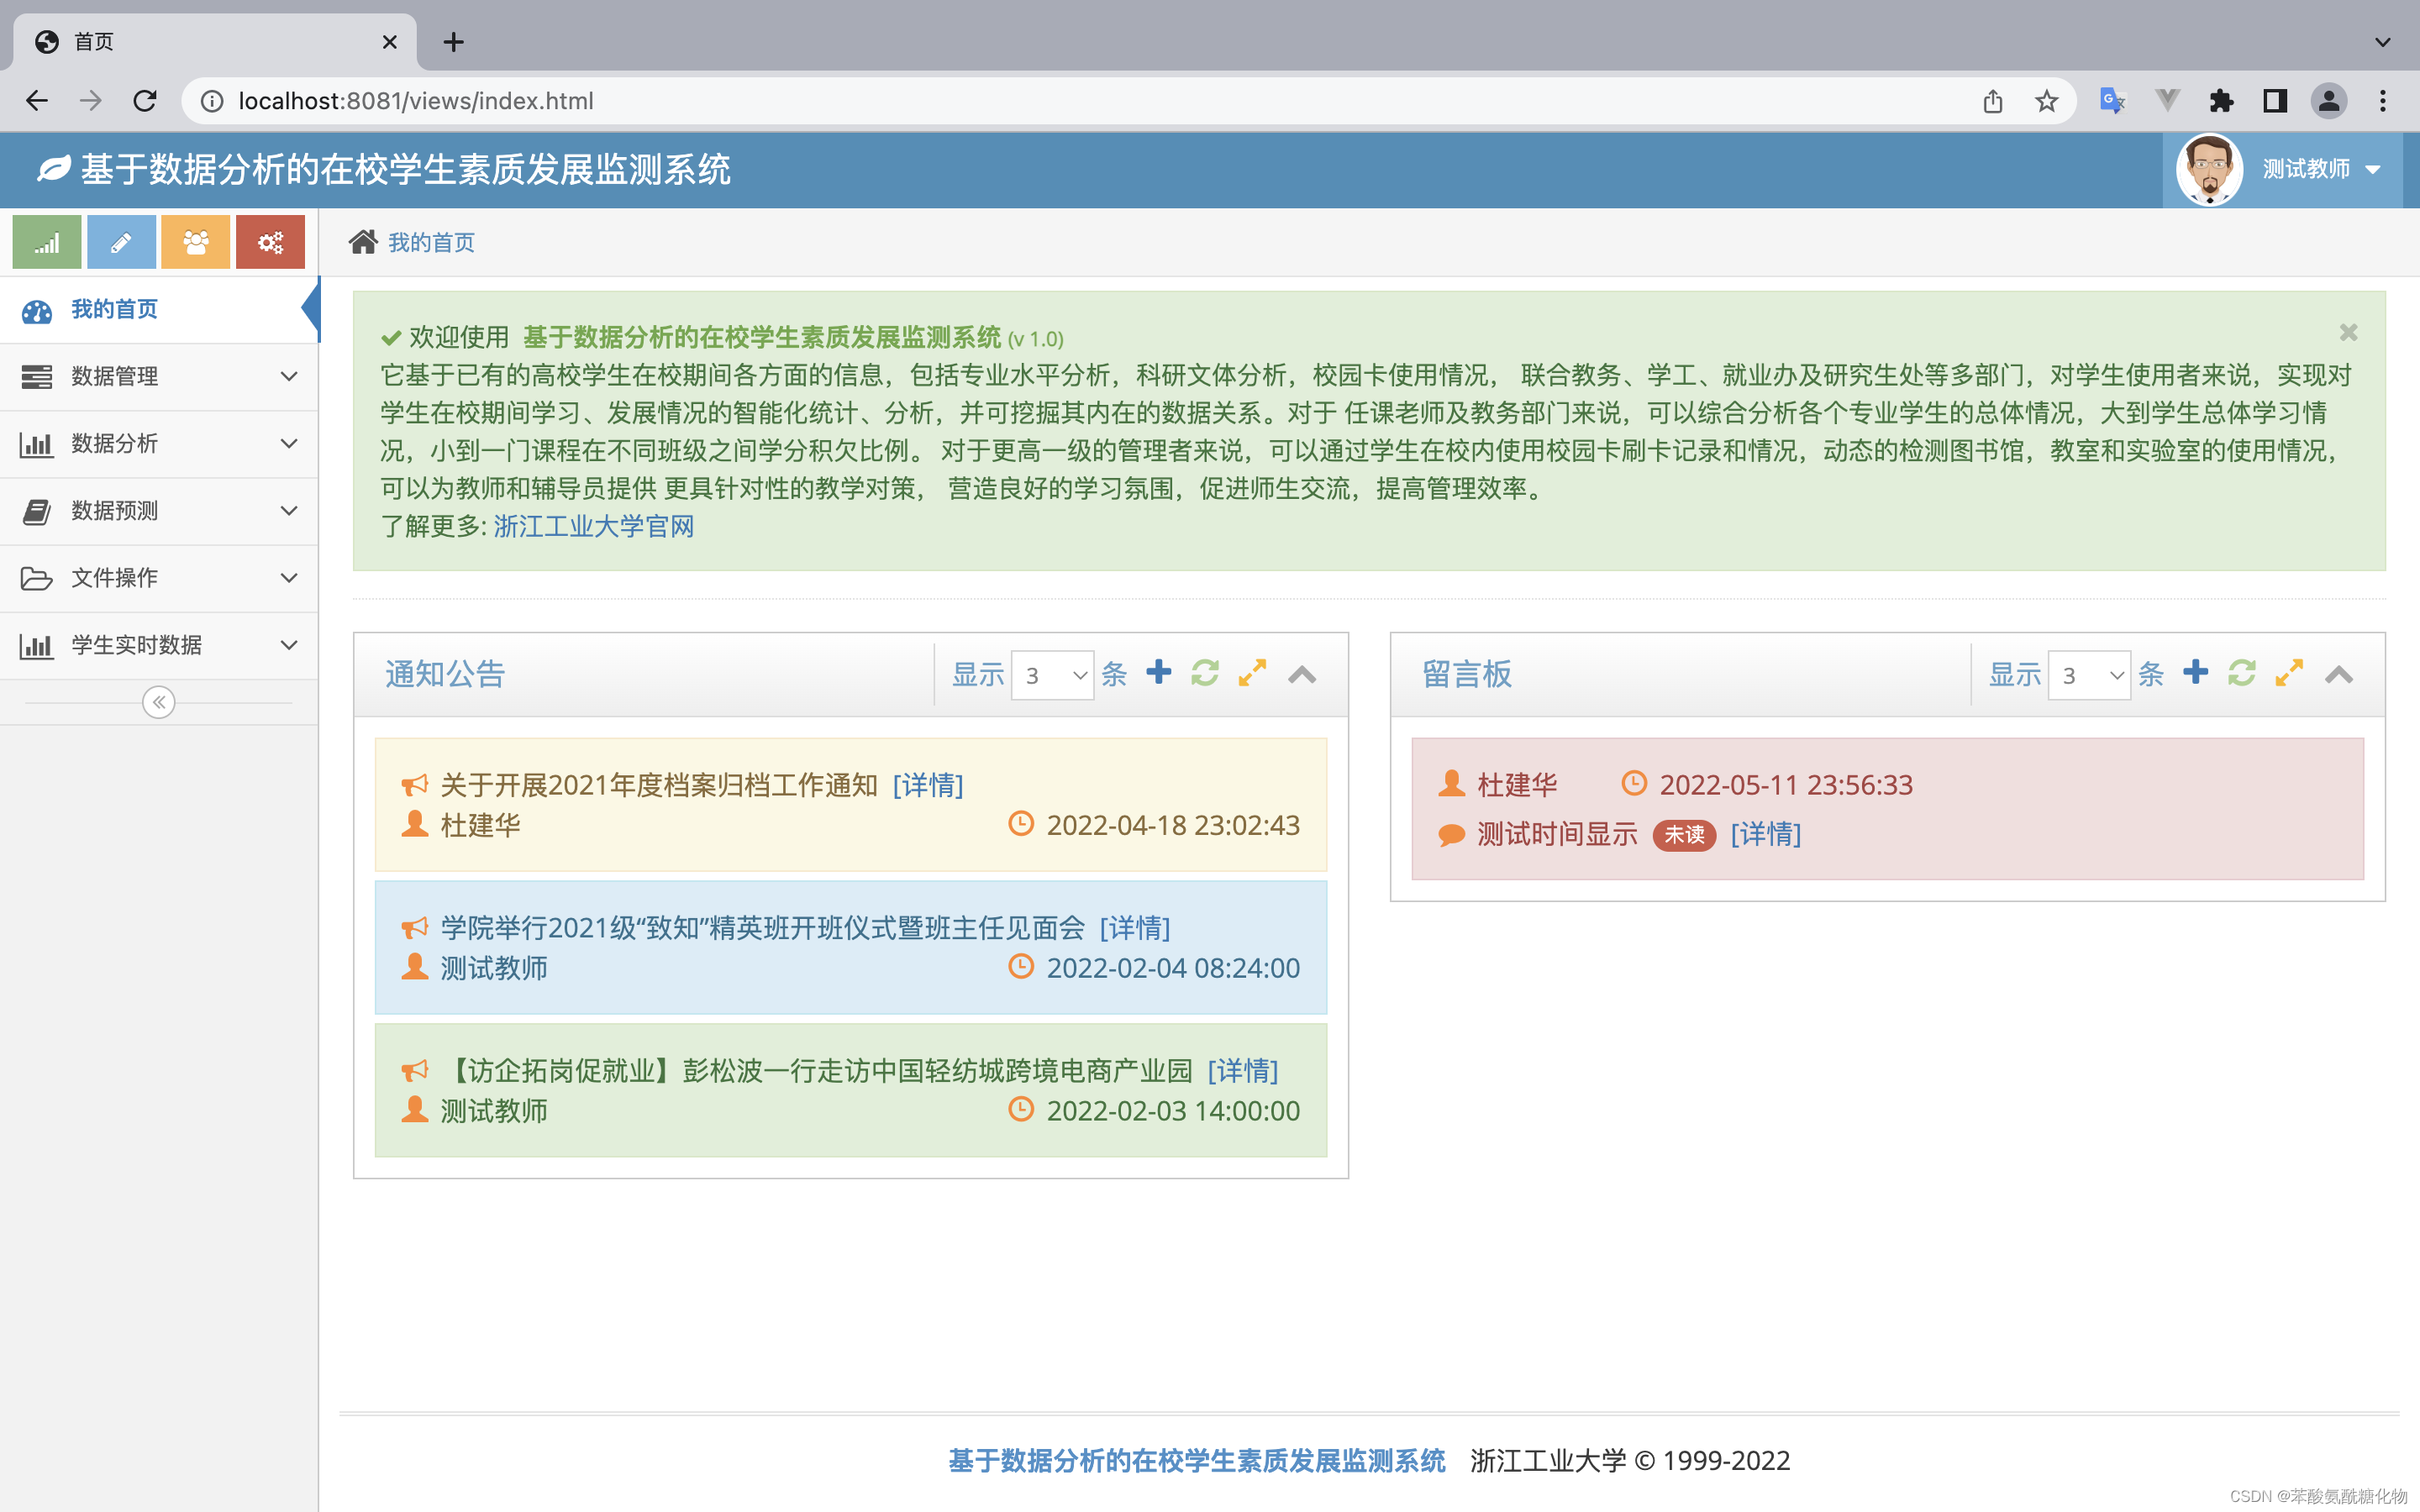
Task: Click the orange users shortcut button
Action: click(x=196, y=242)
